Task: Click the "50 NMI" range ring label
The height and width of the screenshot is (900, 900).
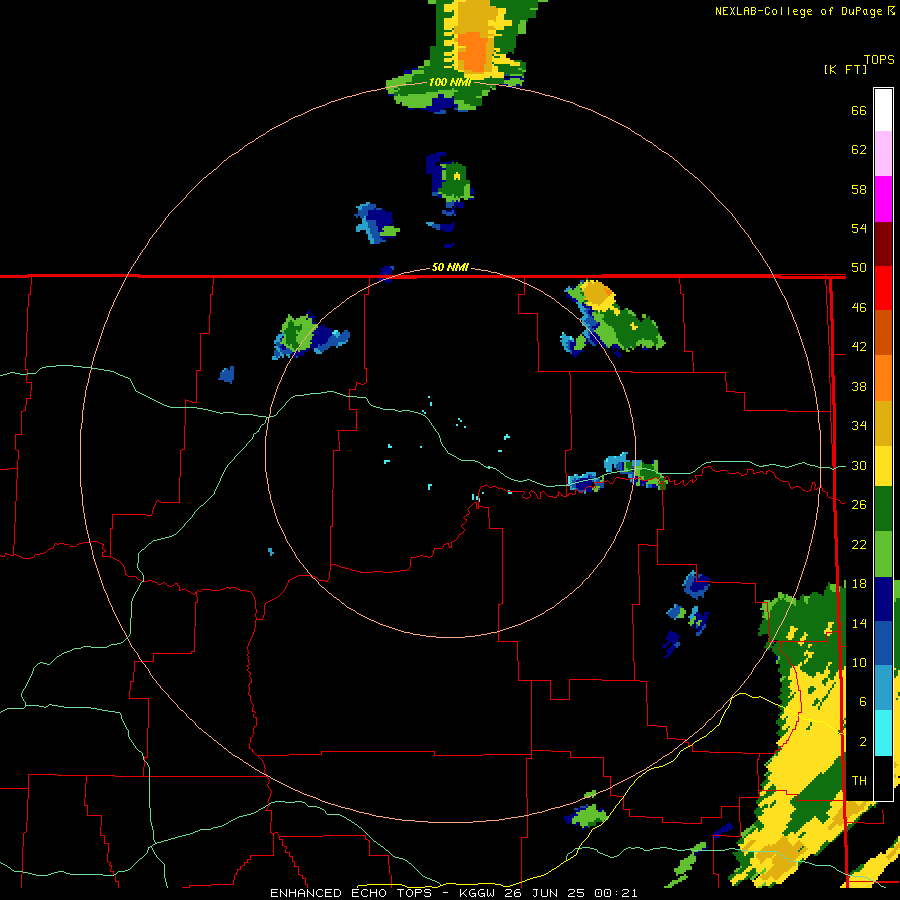Action: (x=450, y=267)
